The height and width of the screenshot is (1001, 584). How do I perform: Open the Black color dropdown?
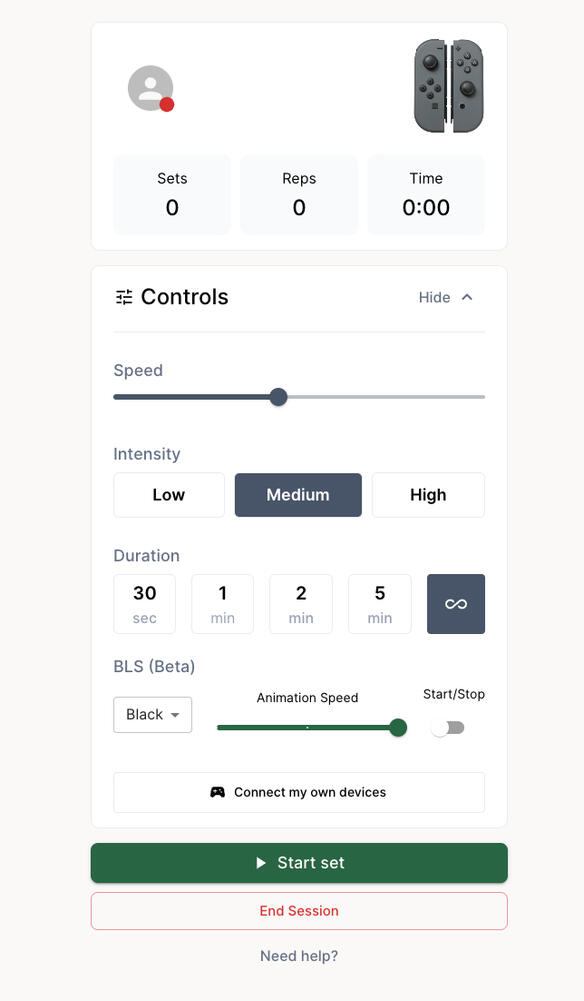tap(153, 714)
